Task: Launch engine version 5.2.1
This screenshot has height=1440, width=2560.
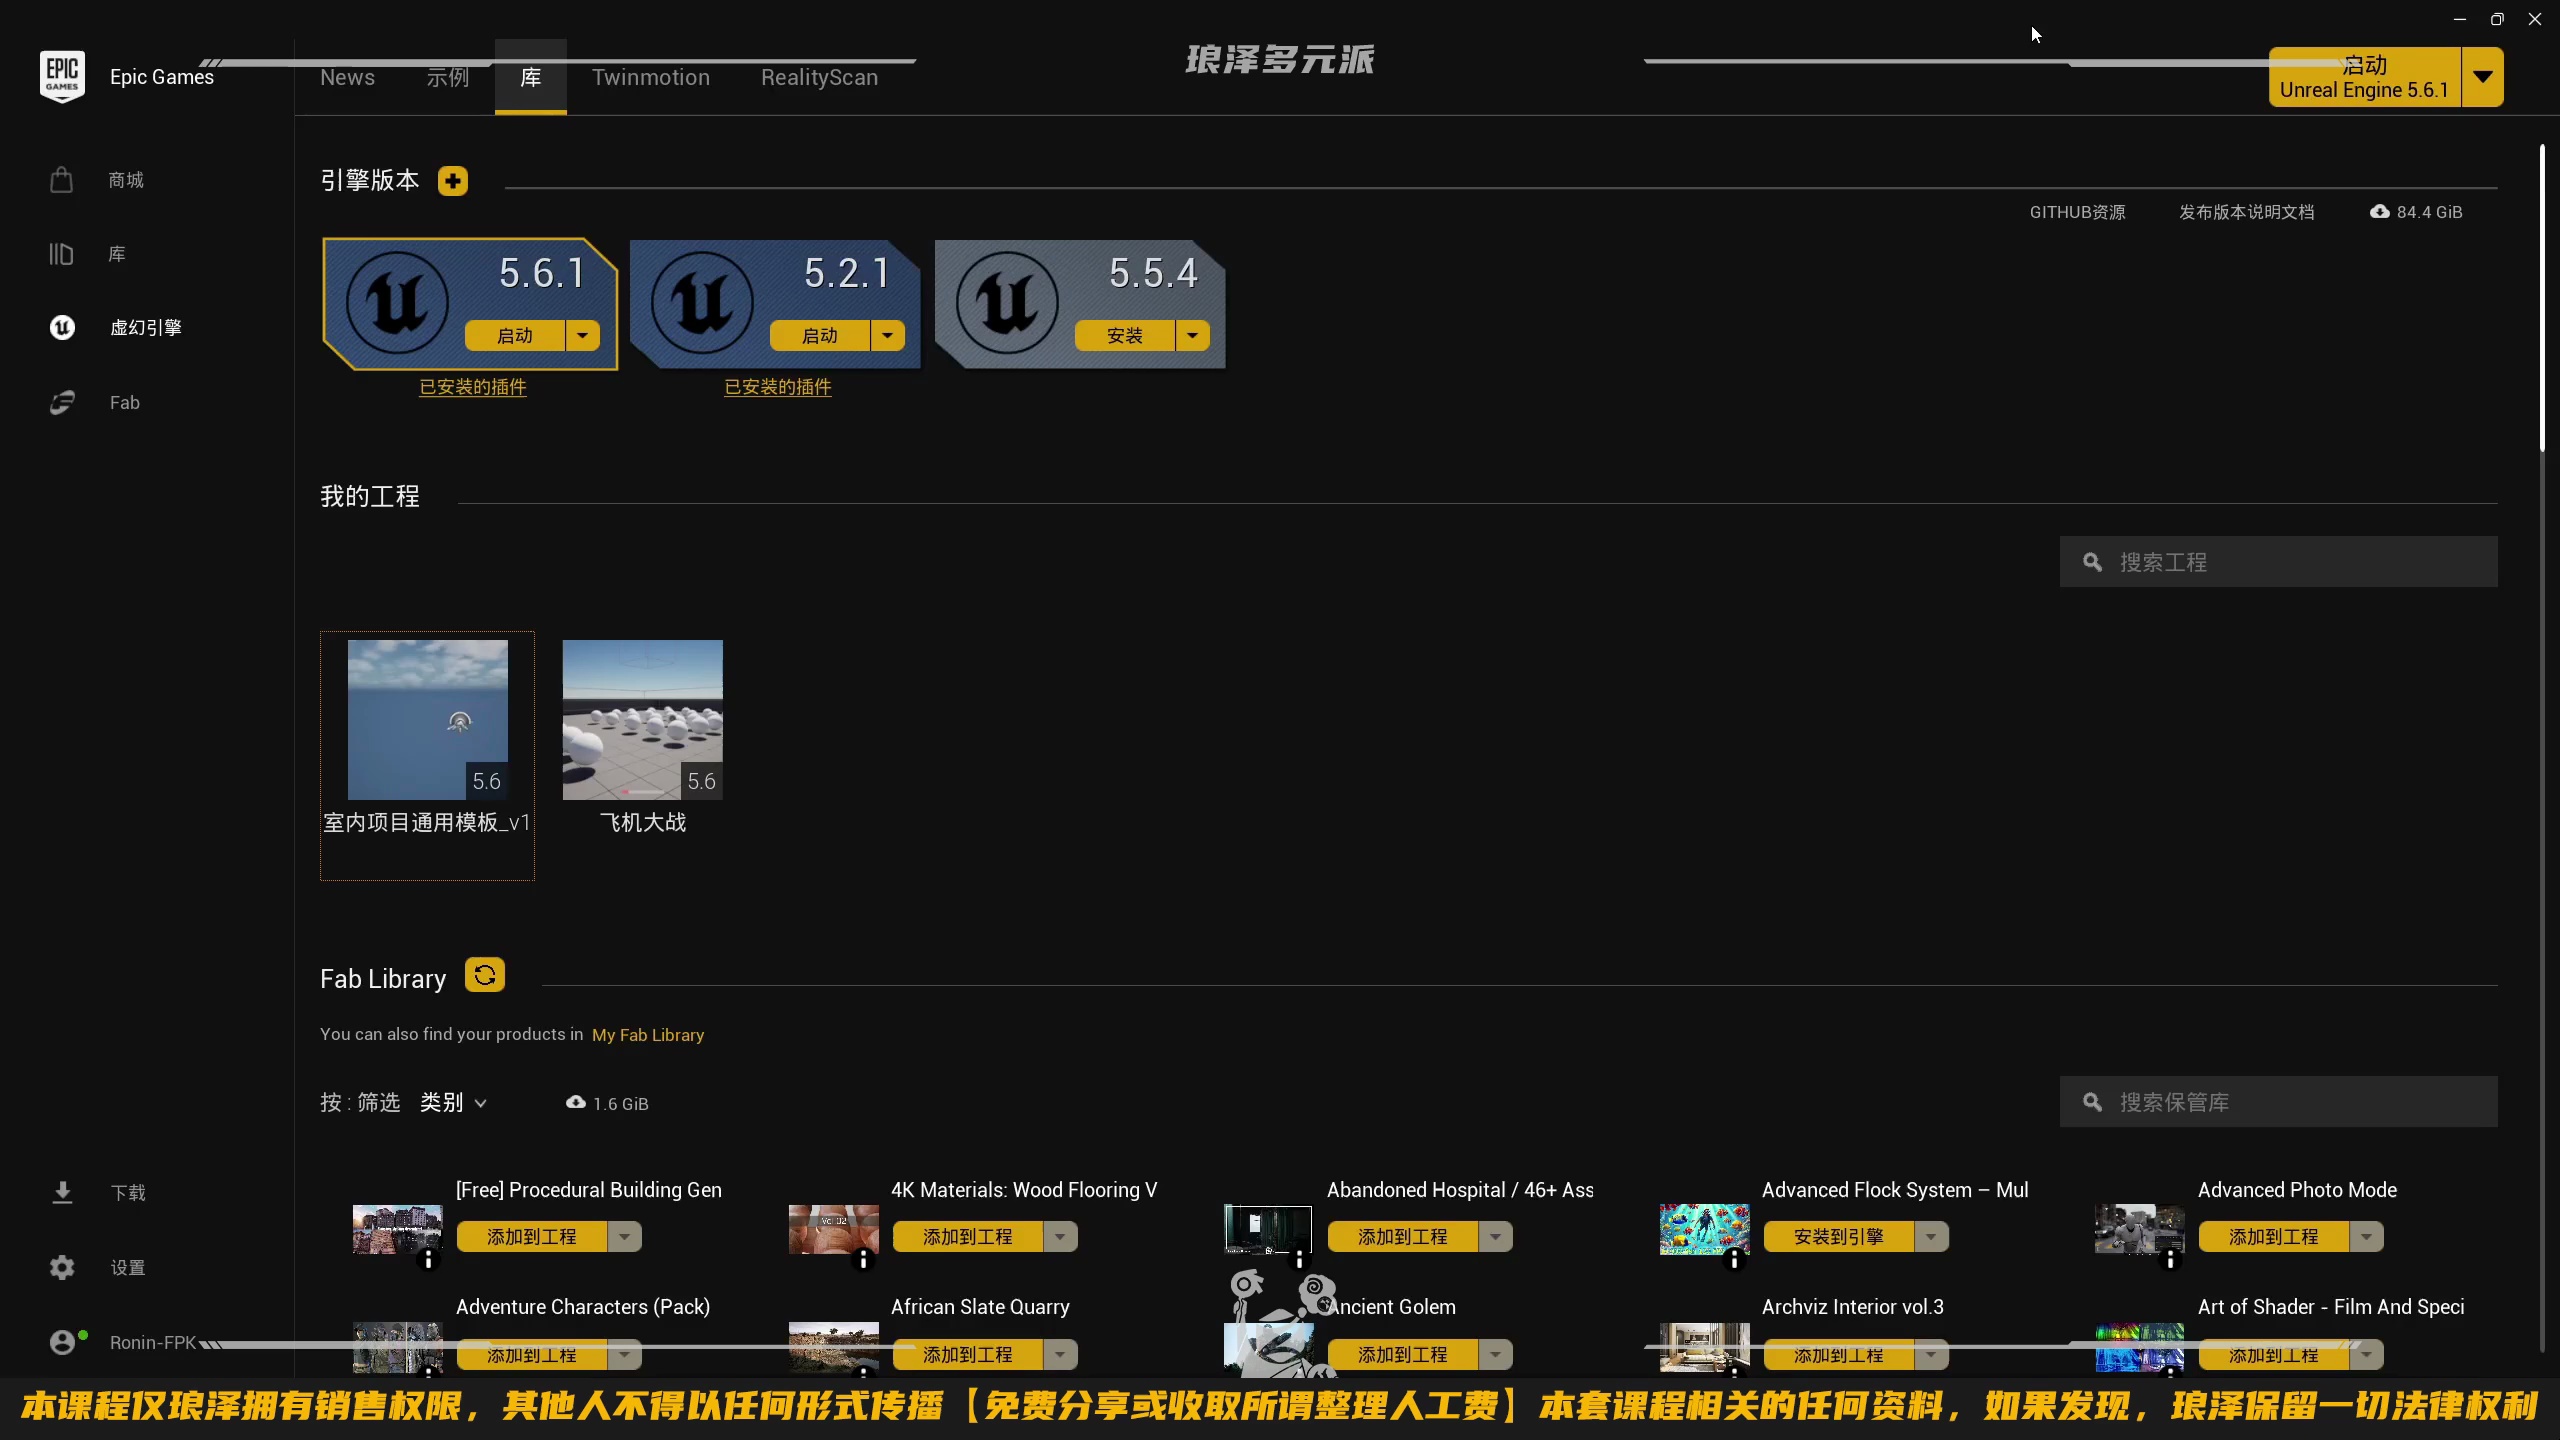Action: point(820,335)
